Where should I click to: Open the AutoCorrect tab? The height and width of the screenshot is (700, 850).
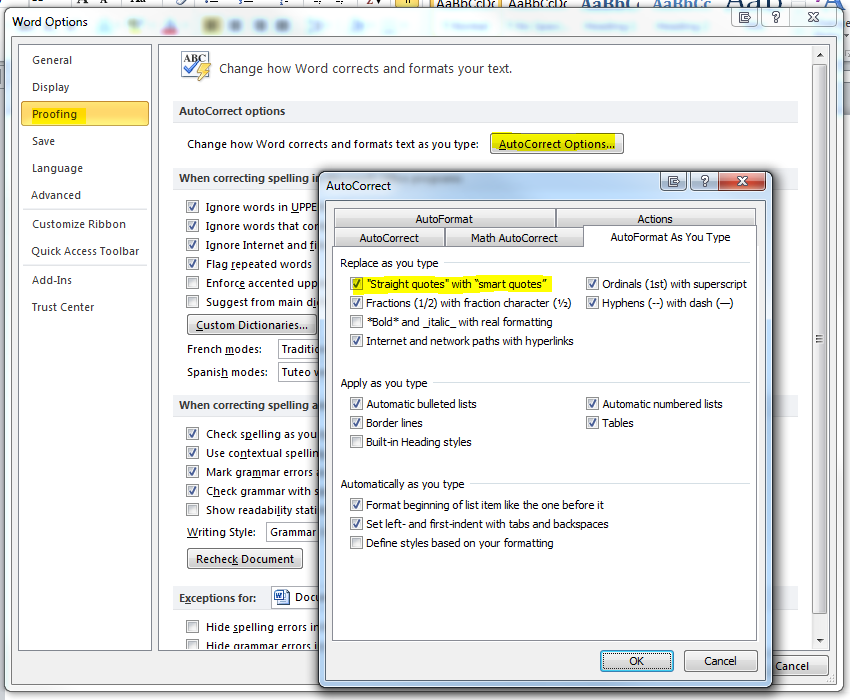[389, 237]
